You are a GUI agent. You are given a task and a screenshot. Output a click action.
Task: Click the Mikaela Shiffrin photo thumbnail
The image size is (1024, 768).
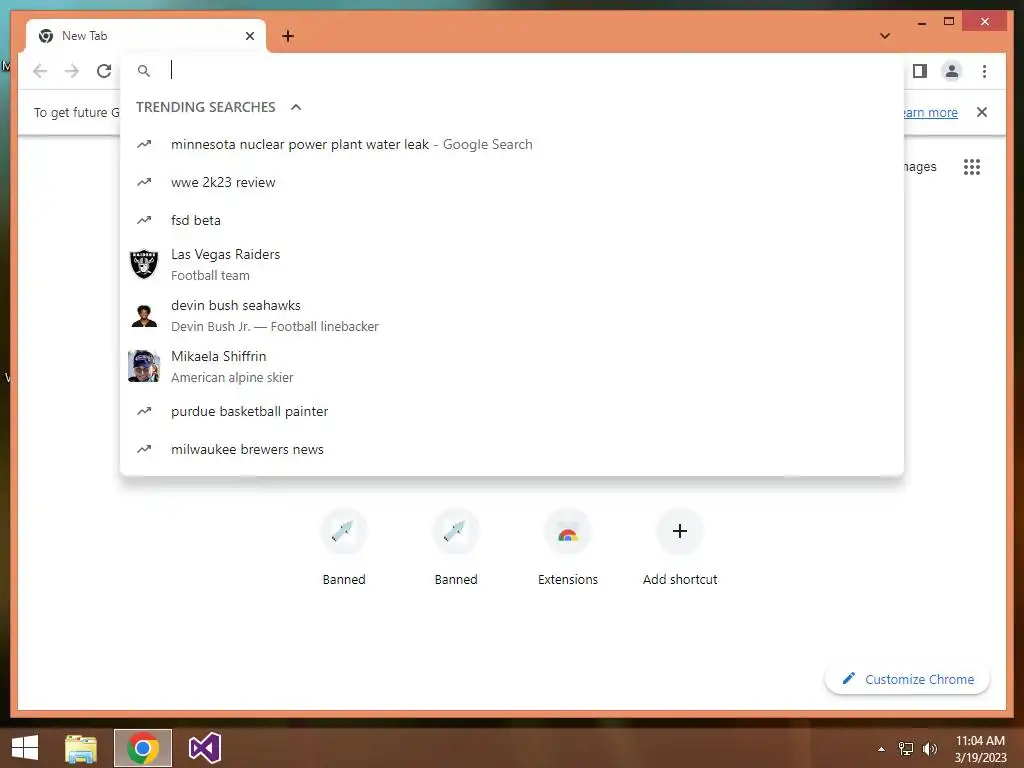pos(144,366)
